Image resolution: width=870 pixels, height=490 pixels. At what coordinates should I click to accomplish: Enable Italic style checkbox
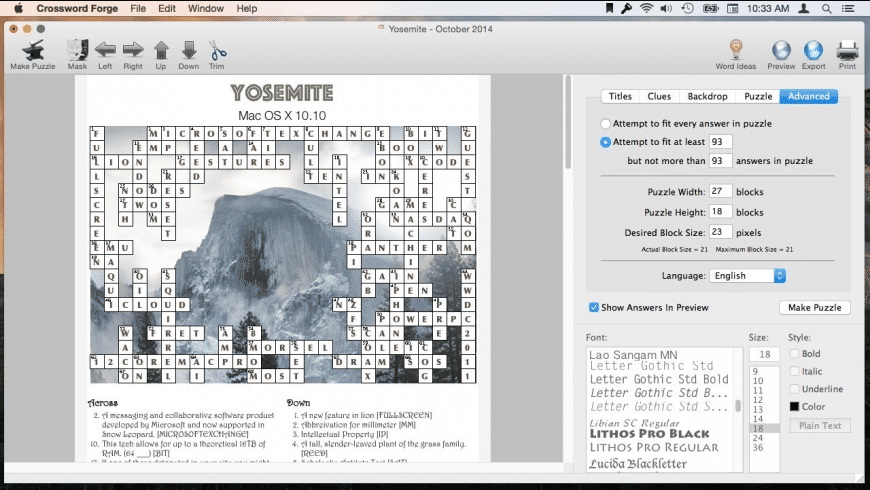(795, 371)
